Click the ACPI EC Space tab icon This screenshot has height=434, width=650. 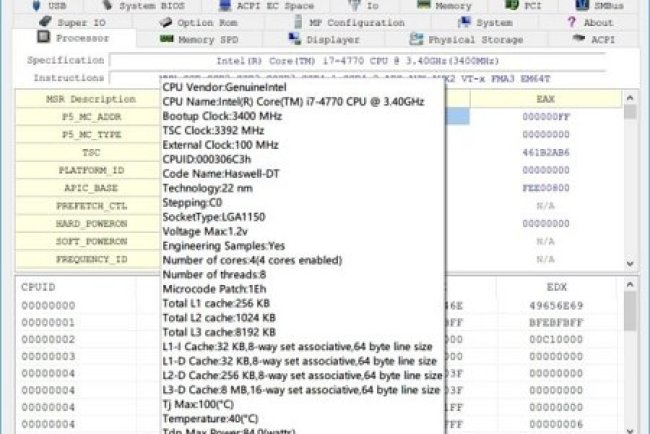tap(223, 5)
